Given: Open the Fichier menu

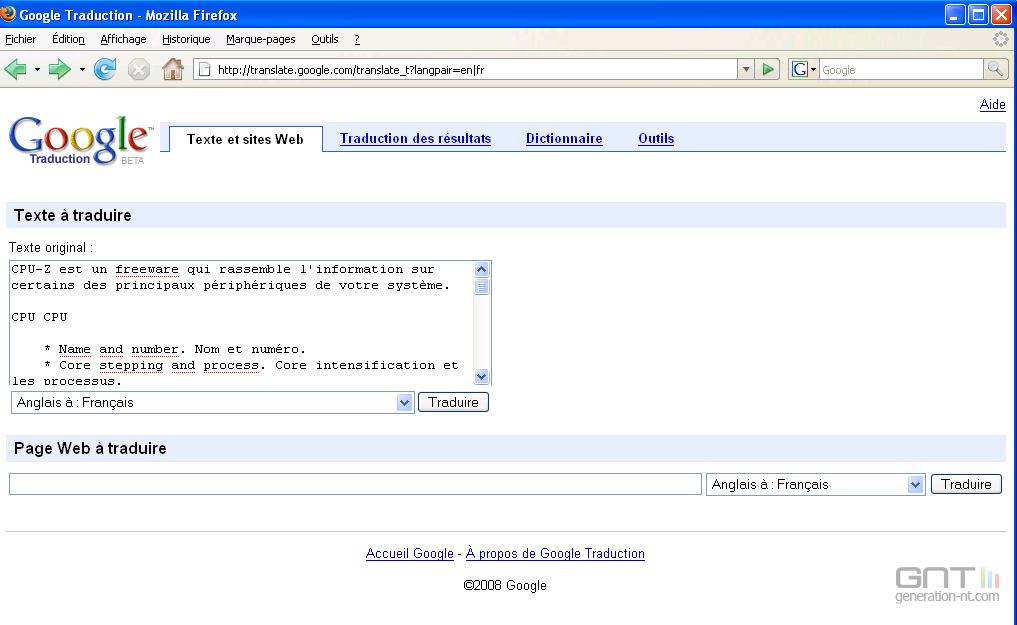Looking at the screenshot, I should coord(21,39).
